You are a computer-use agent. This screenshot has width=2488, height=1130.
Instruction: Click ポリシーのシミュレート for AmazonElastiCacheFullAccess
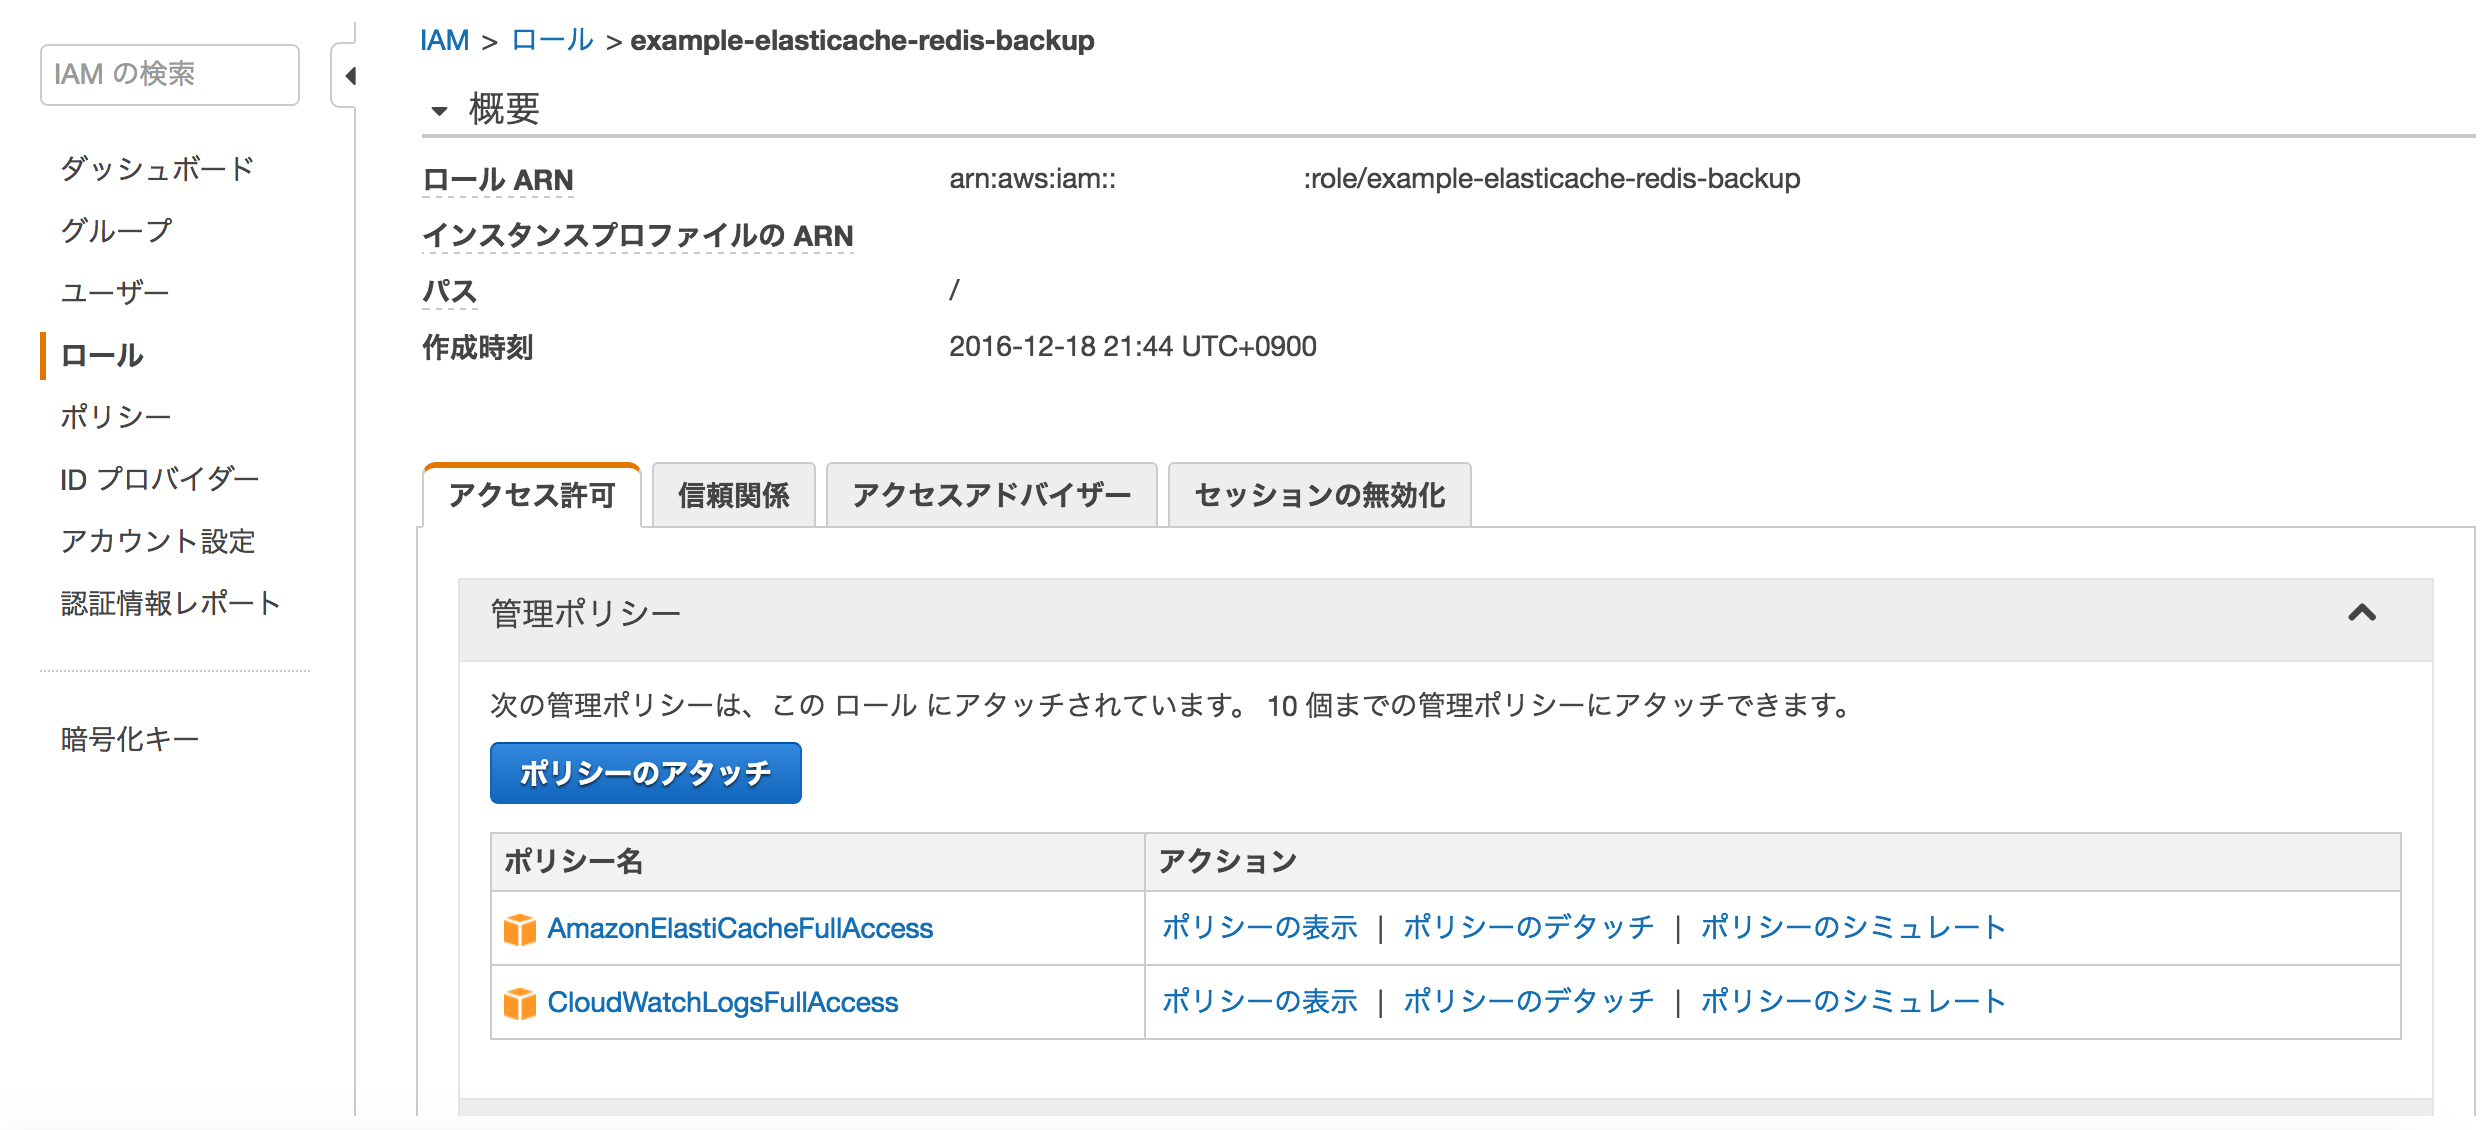pos(1854,928)
